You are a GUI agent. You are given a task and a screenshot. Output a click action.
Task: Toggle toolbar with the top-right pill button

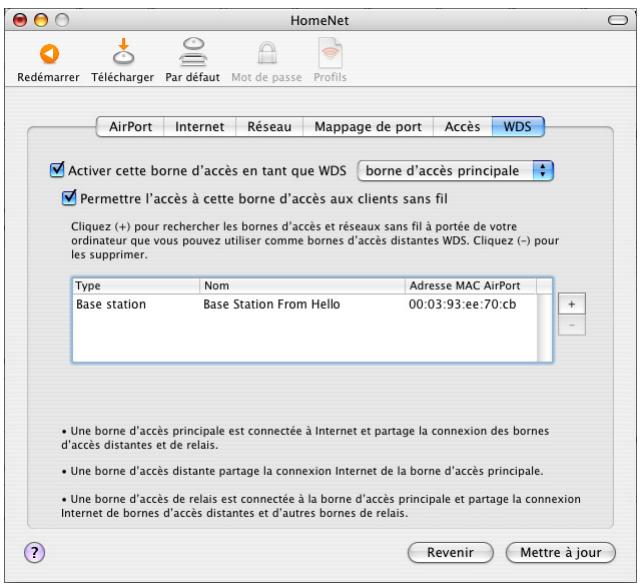618,20
